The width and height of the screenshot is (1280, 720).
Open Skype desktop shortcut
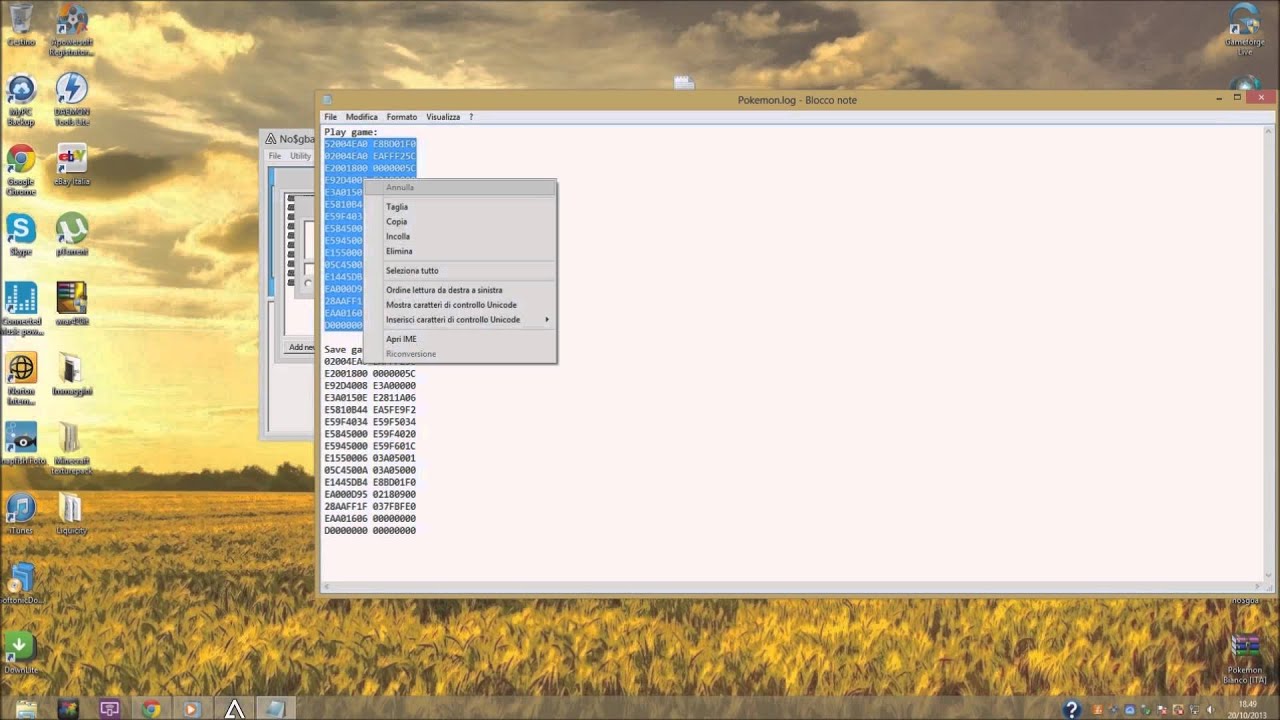click(21, 235)
